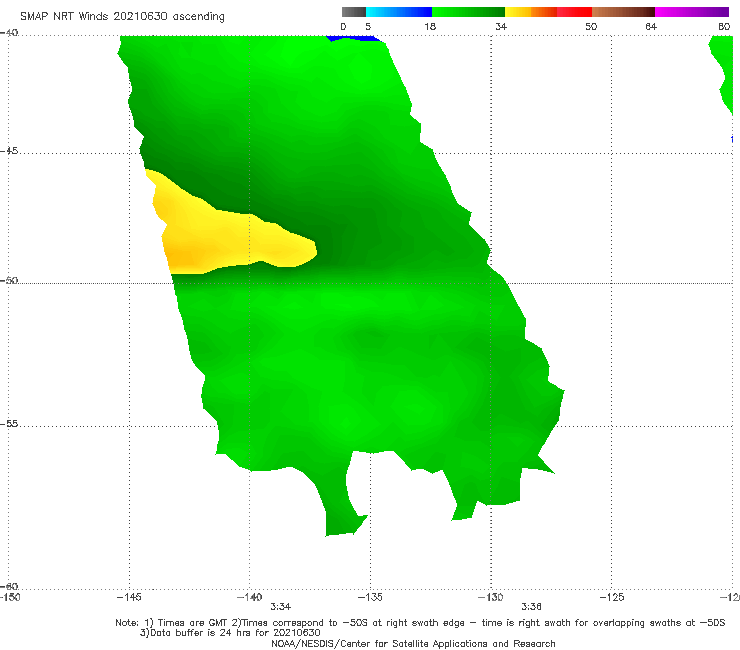The height and width of the screenshot is (650, 740).
Task: Click the color bar label '50'
Action: [591, 26]
